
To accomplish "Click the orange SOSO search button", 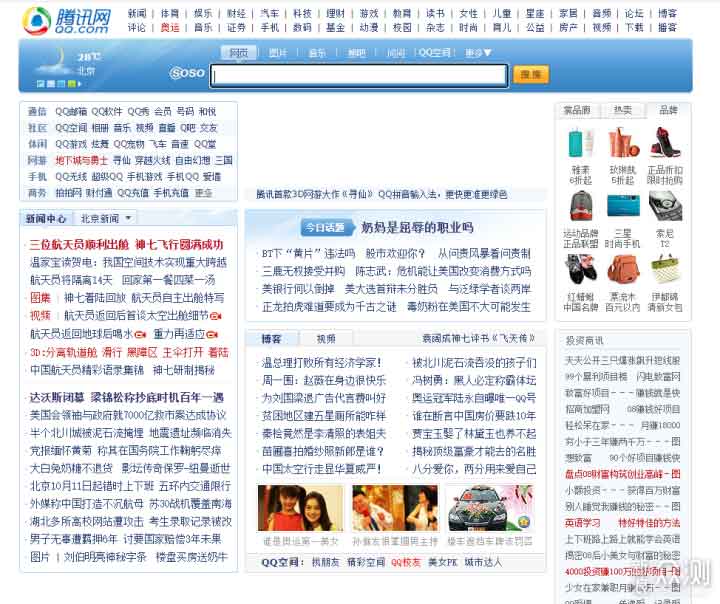I will tap(531, 74).
